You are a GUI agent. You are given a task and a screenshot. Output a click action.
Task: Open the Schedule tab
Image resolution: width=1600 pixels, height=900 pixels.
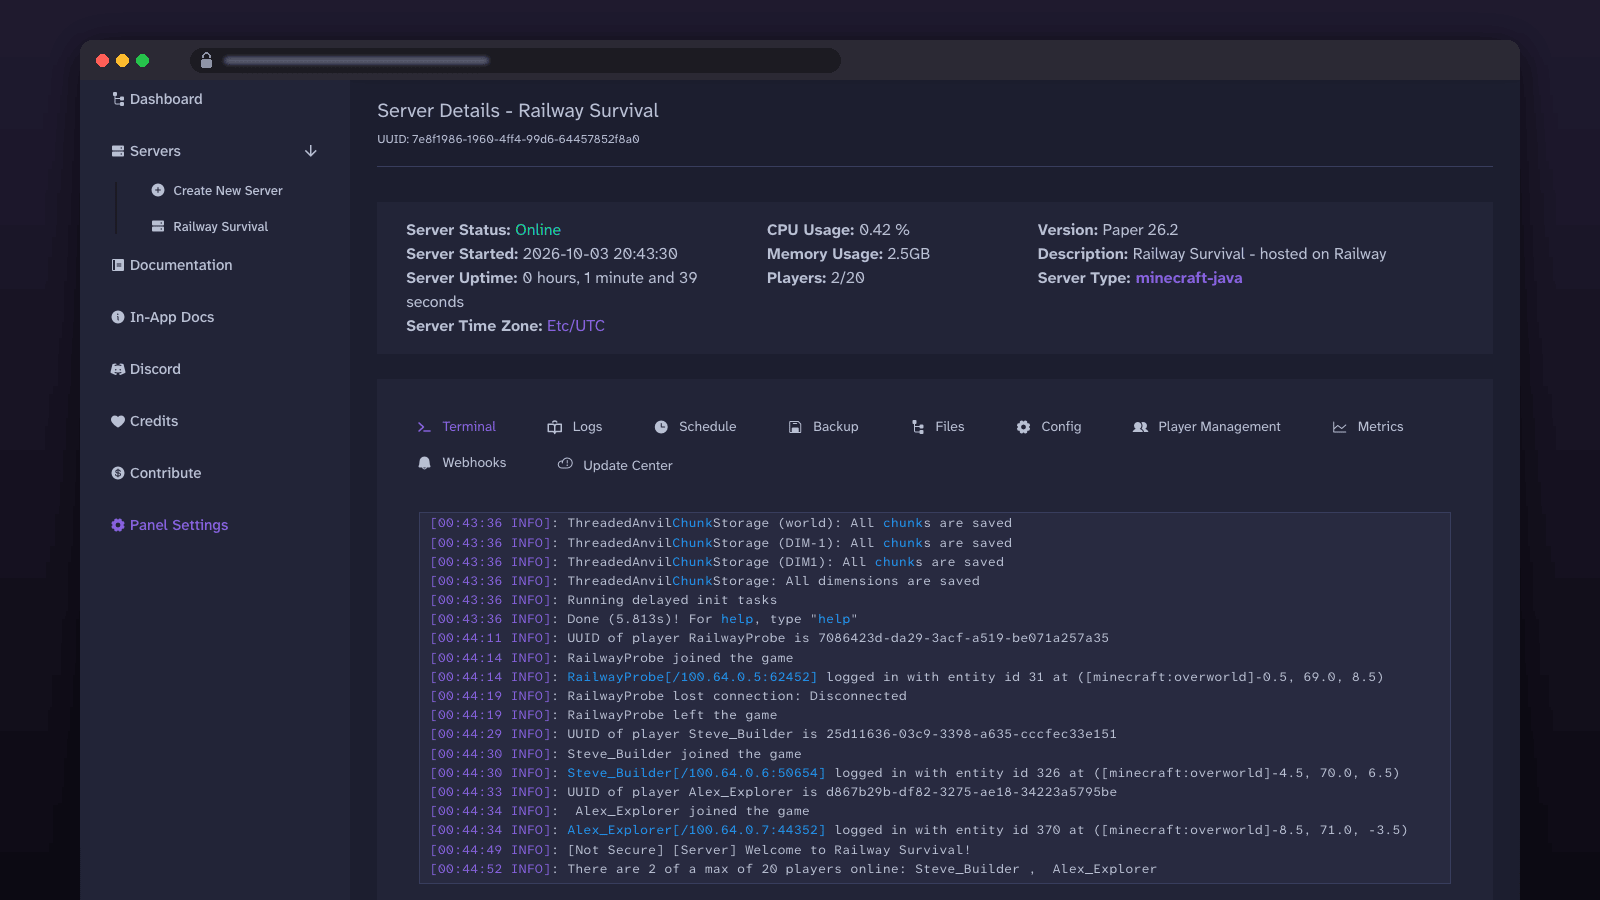point(696,427)
